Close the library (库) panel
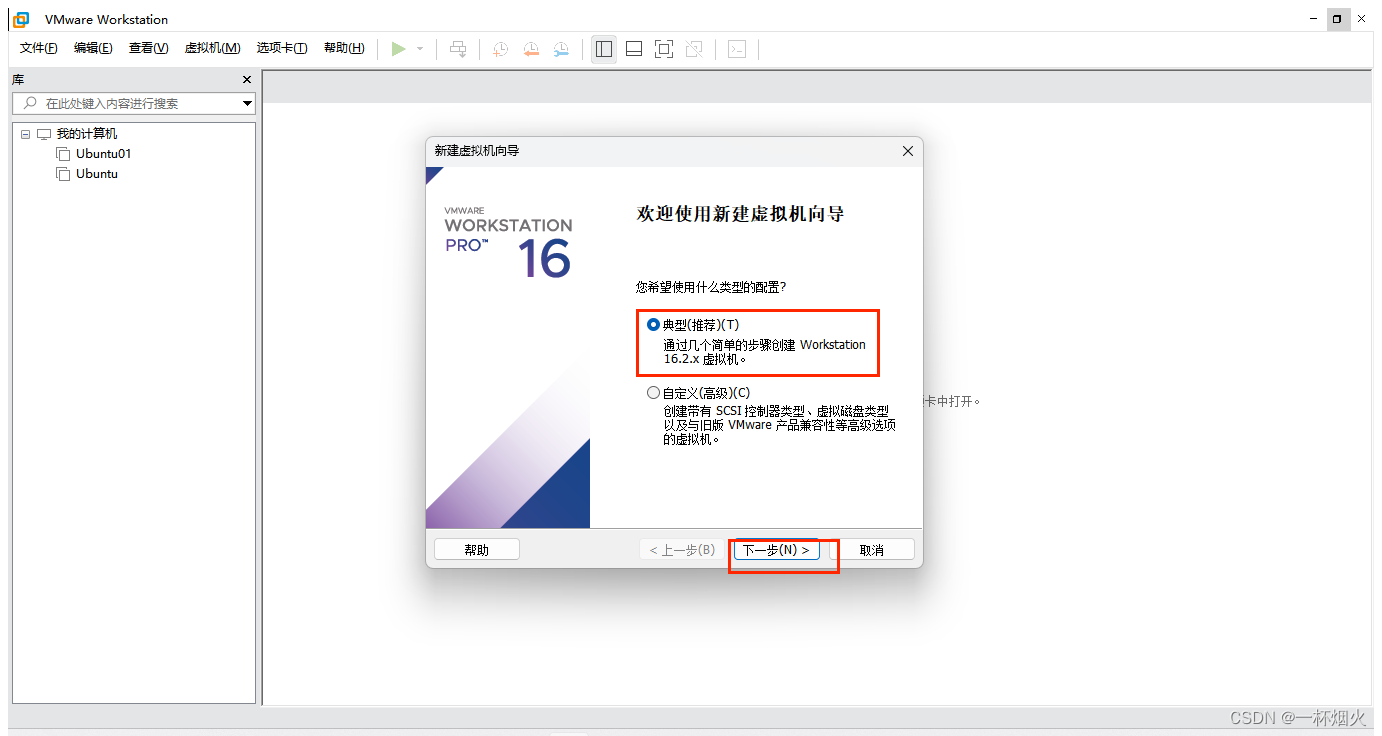Screen dimensions: 1382x736 click(x=247, y=80)
